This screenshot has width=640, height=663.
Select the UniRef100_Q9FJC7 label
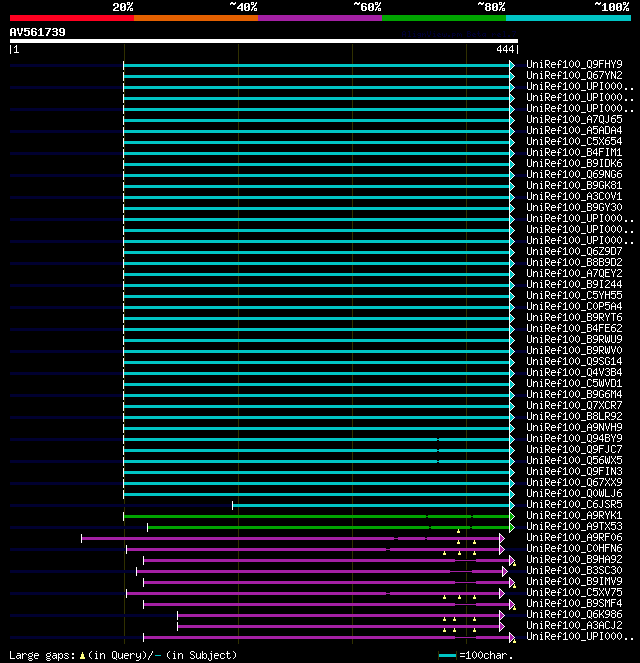pyautogui.click(x=574, y=449)
